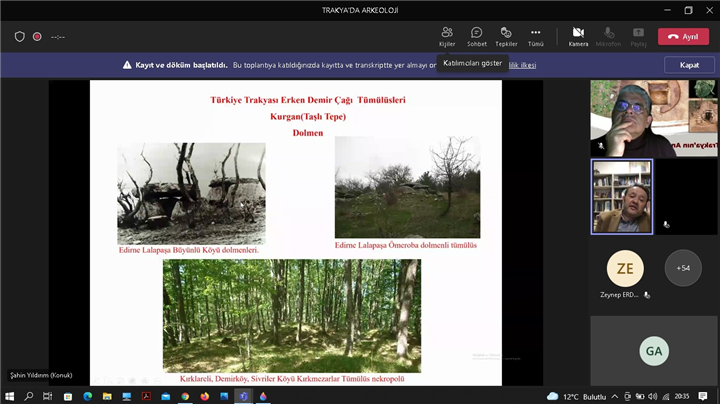This screenshot has height=404, width=720.
Task: Dismiss the recording banner with Kapat
Action: 689,65
